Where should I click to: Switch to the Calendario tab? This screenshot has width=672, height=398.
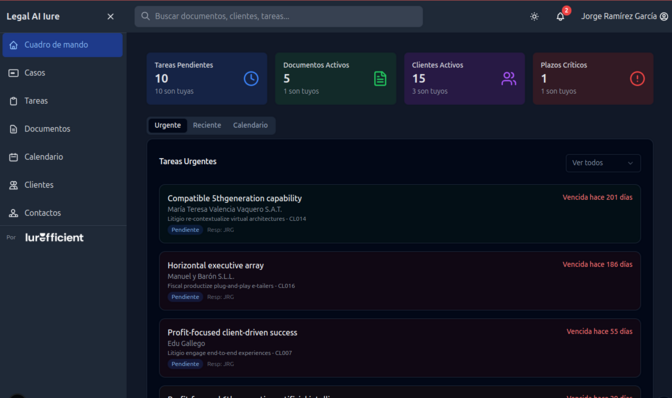pyautogui.click(x=250, y=125)
